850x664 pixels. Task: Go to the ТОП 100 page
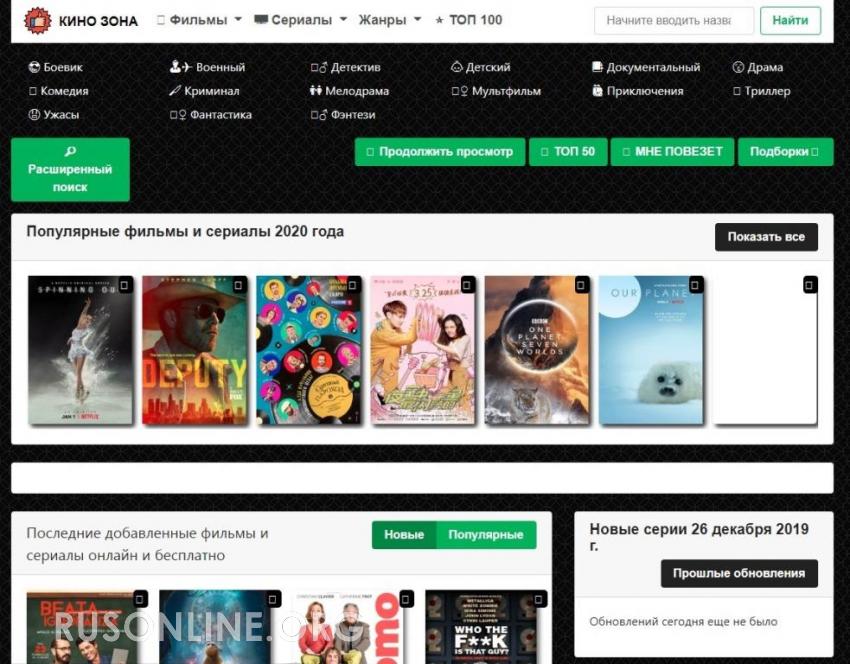(x=469, y=20)
